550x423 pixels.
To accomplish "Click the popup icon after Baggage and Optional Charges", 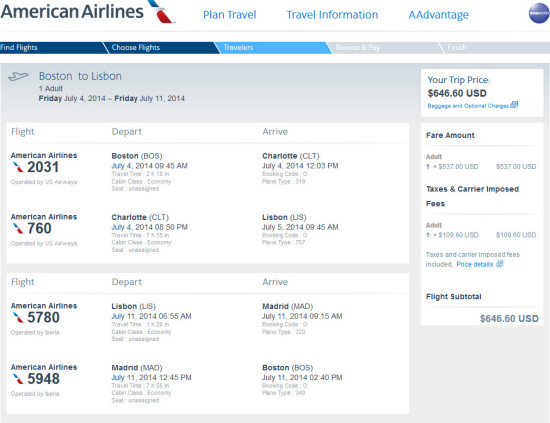I will point(514,105).
